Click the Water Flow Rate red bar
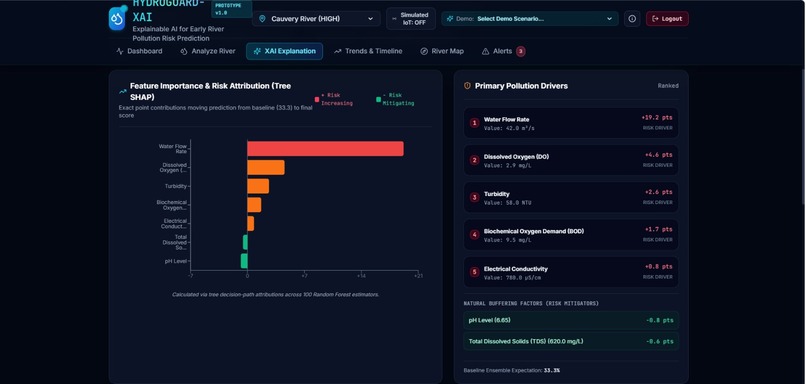The height and width of the screenshot is (384, 806). [325, 149]
